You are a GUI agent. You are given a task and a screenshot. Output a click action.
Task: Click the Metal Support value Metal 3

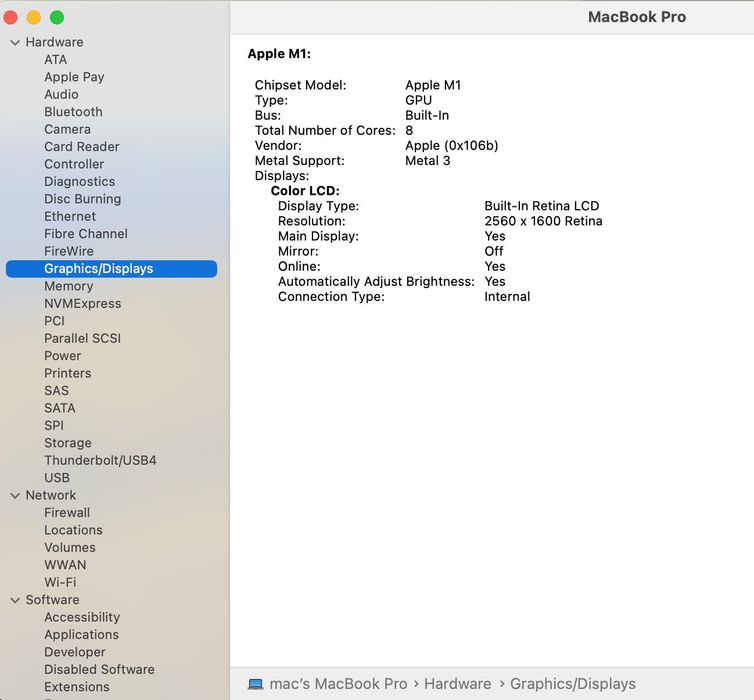tap(427, 161)
